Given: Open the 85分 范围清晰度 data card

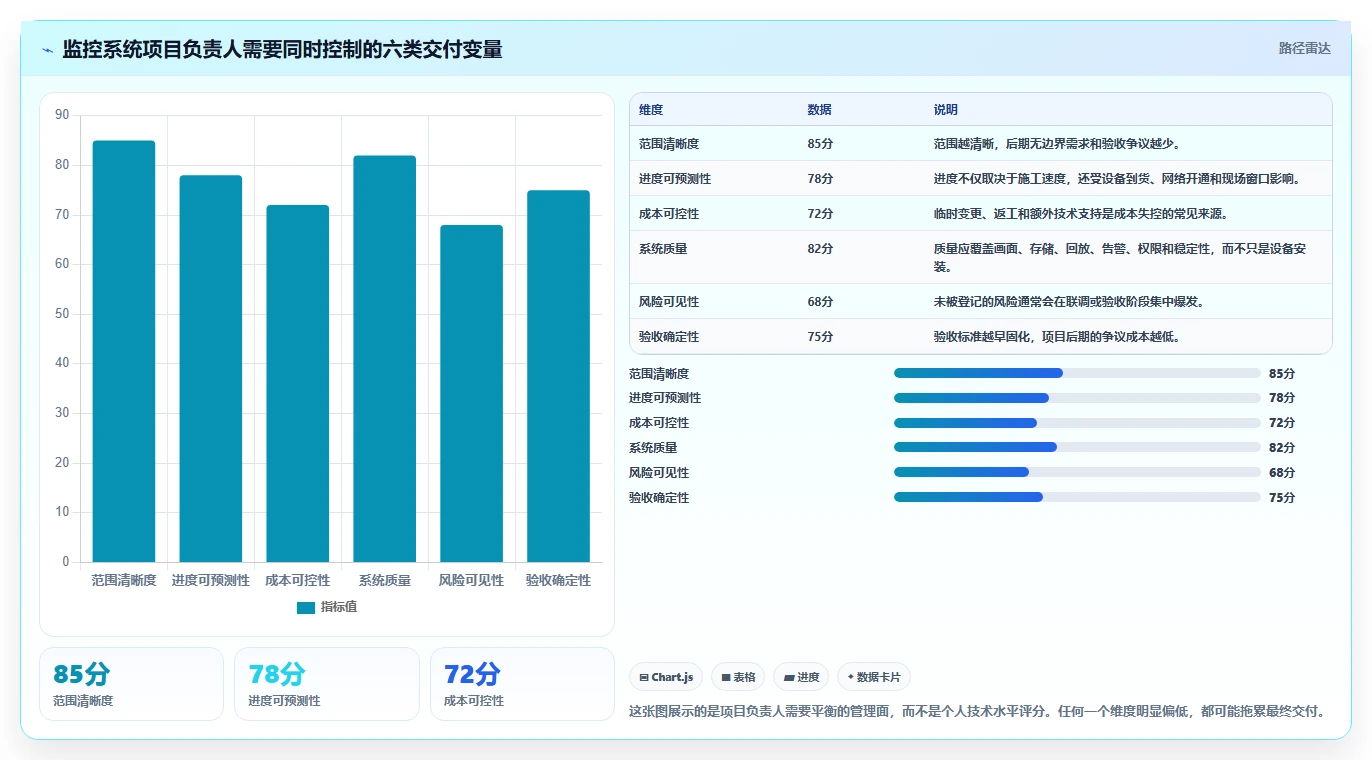Looking at the screenshot, I should [x=131, y=684].
